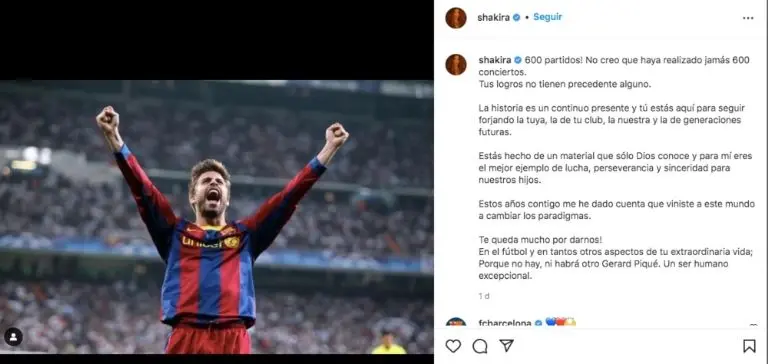Open the three-dots more options menu
Image resolution: width=768 pixels, height=364 pixels.
[748, 18]
